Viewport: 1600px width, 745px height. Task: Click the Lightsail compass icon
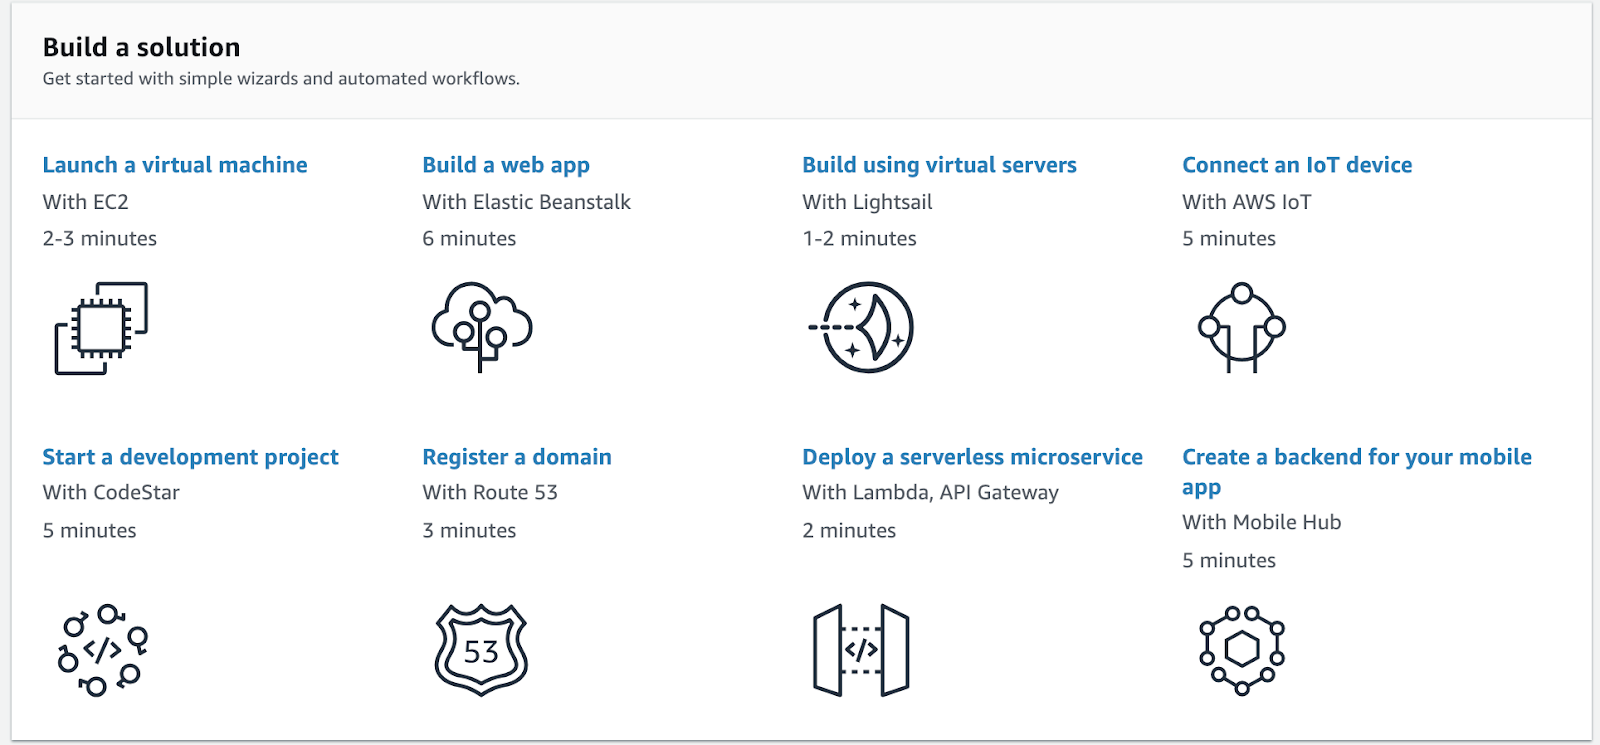861,327
